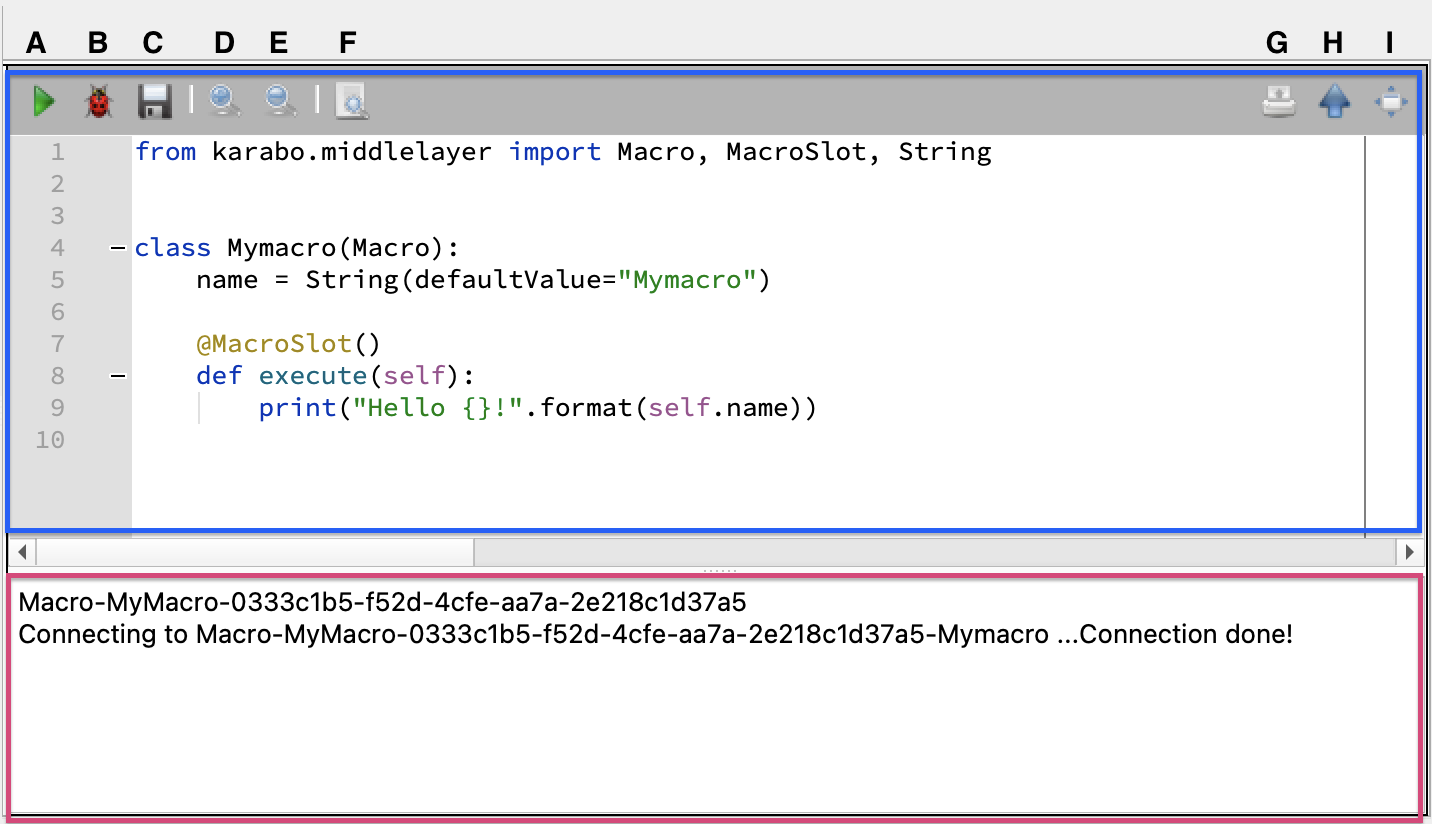Click the red ladybug debug icon
Image resolution: width=1432 pixels, height=824 pixels.
[98, 101]
